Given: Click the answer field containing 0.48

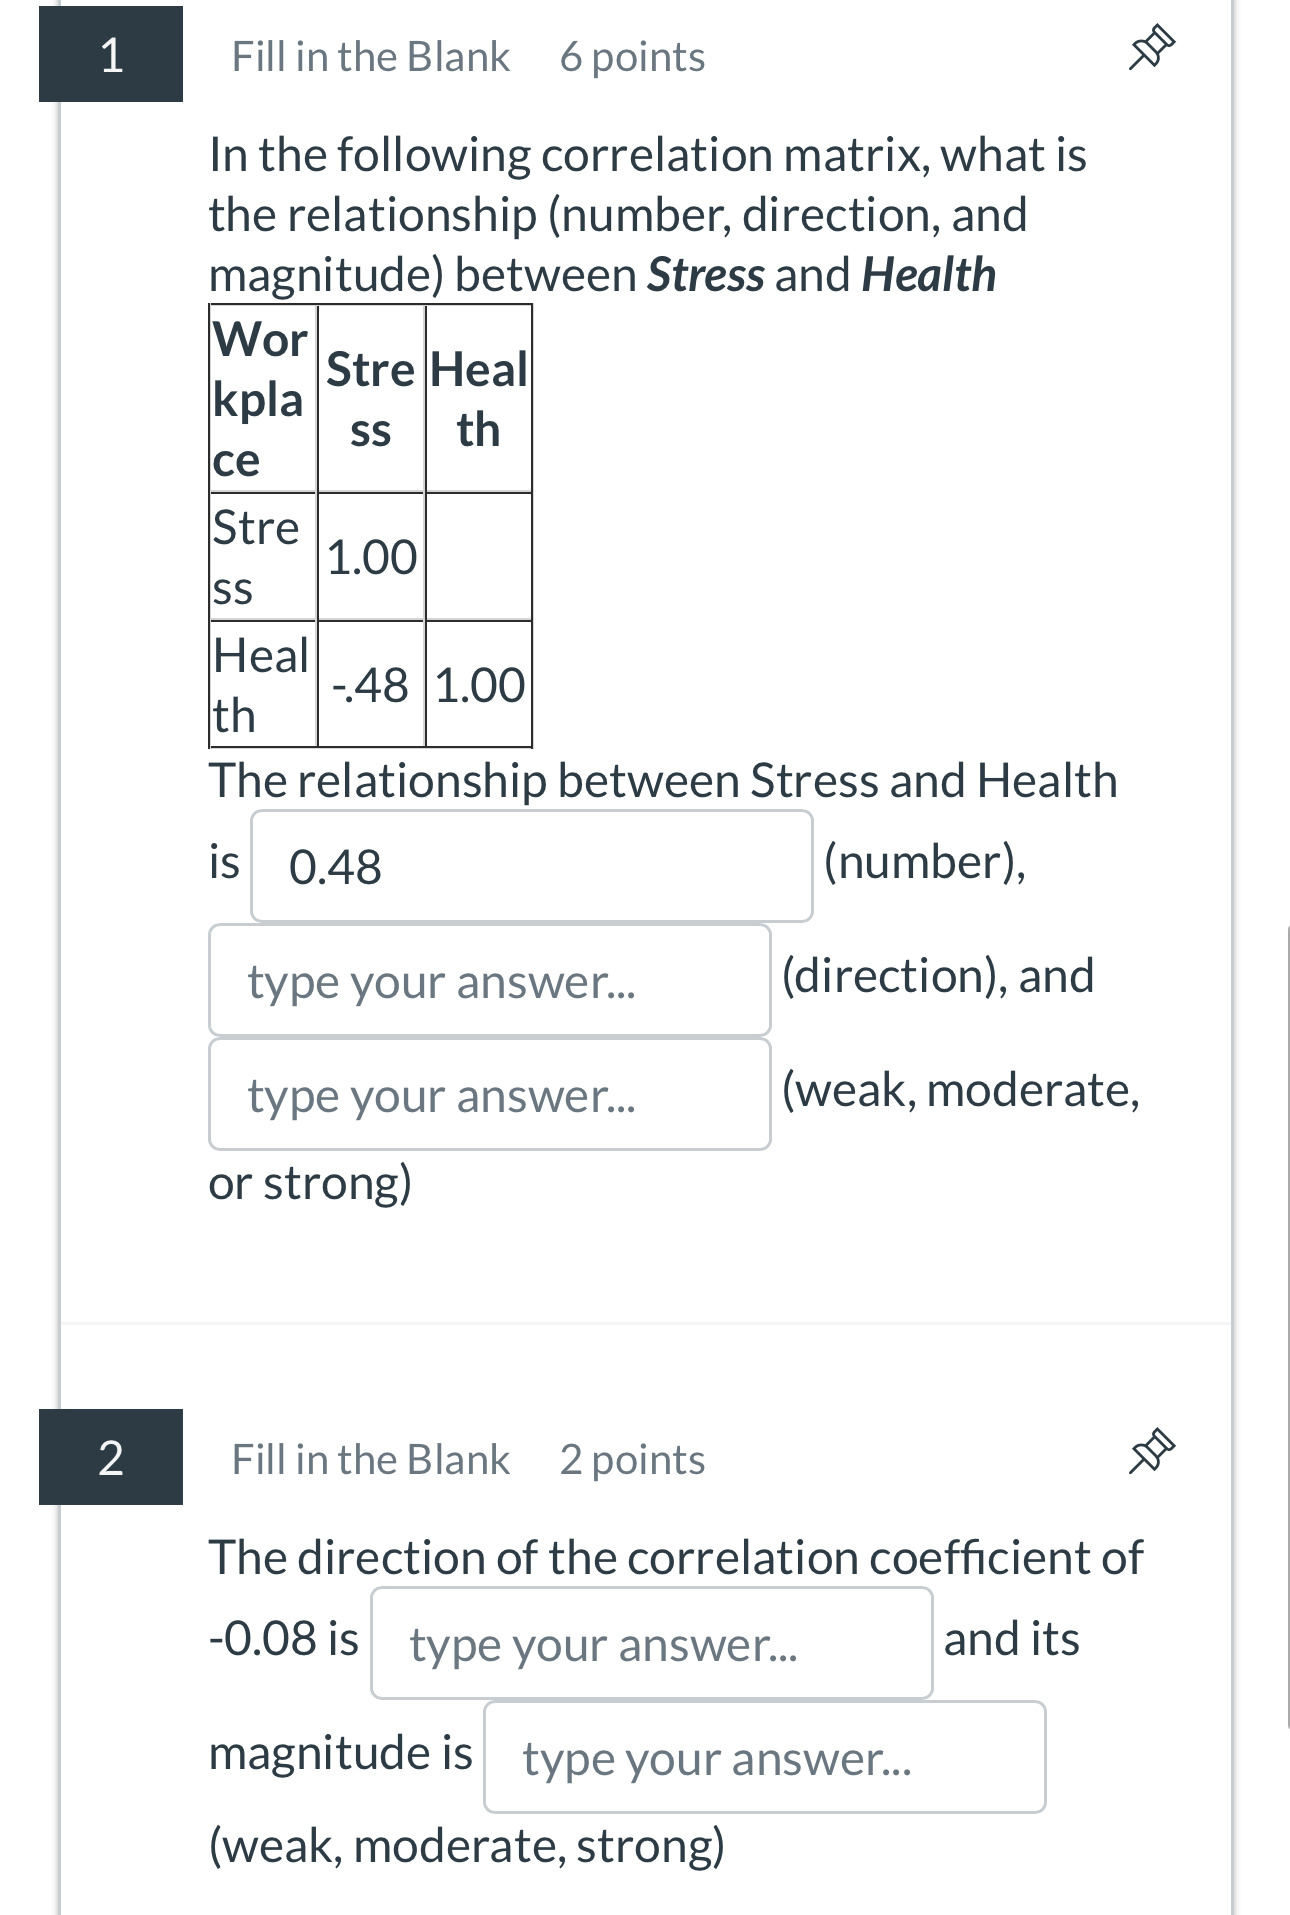Looking at the screenshot, I should 530,865.
